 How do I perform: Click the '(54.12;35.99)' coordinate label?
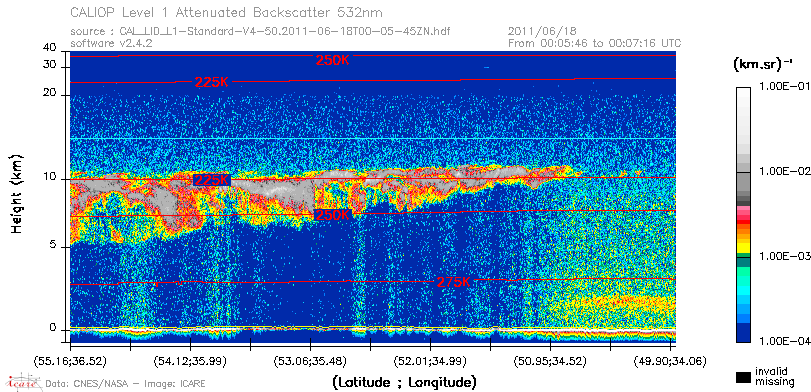tap(191, 361)
